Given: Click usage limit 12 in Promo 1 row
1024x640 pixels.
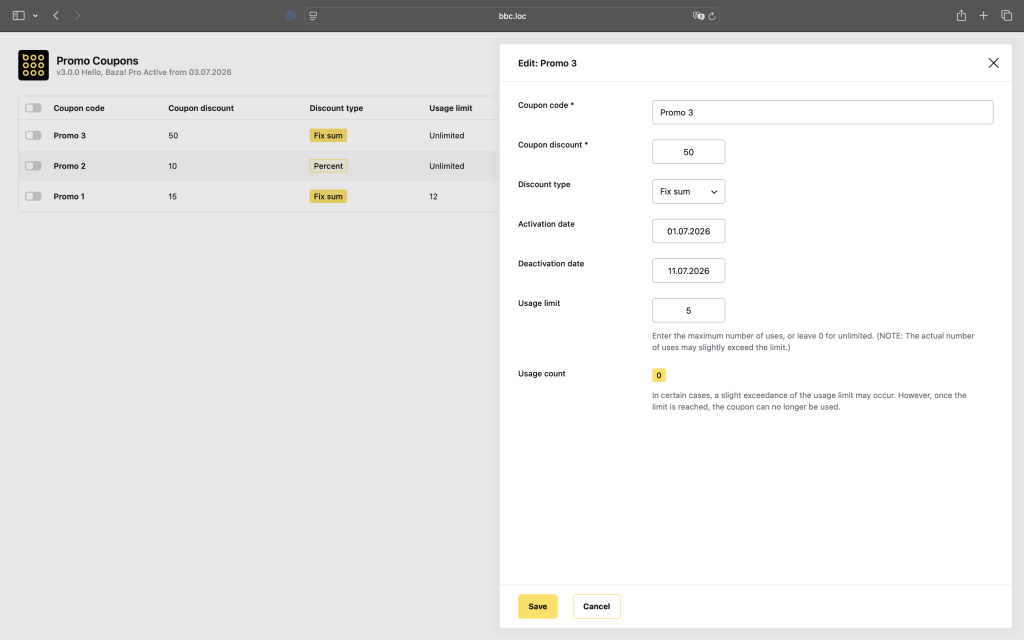Looking at the screenshot, I should pyautogui.click(x=433, y=196).
